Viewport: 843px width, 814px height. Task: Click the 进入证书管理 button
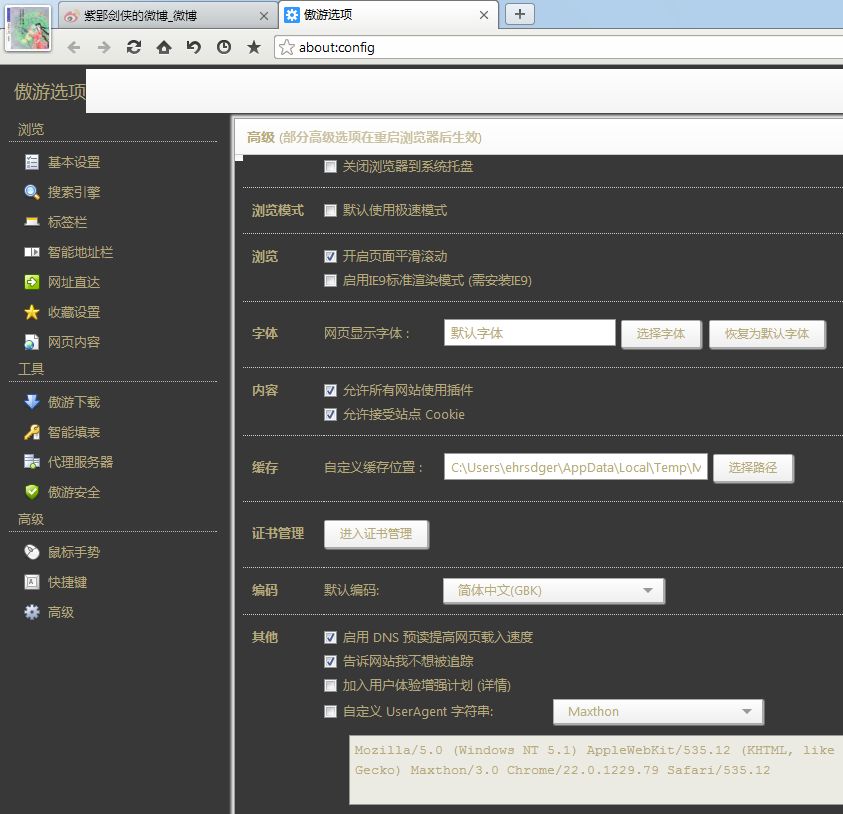tap(376, 534)
